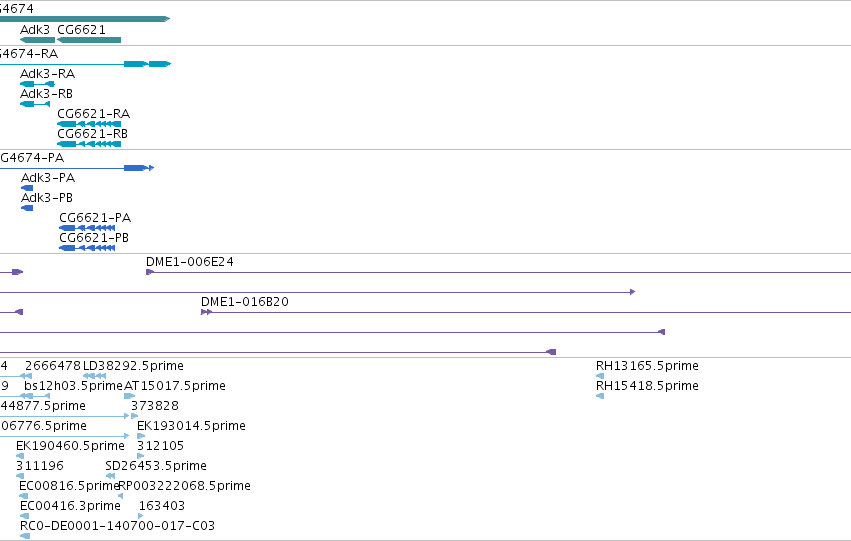
Task: Select the Adk3-RB transcript label
Action: point(46,94)
